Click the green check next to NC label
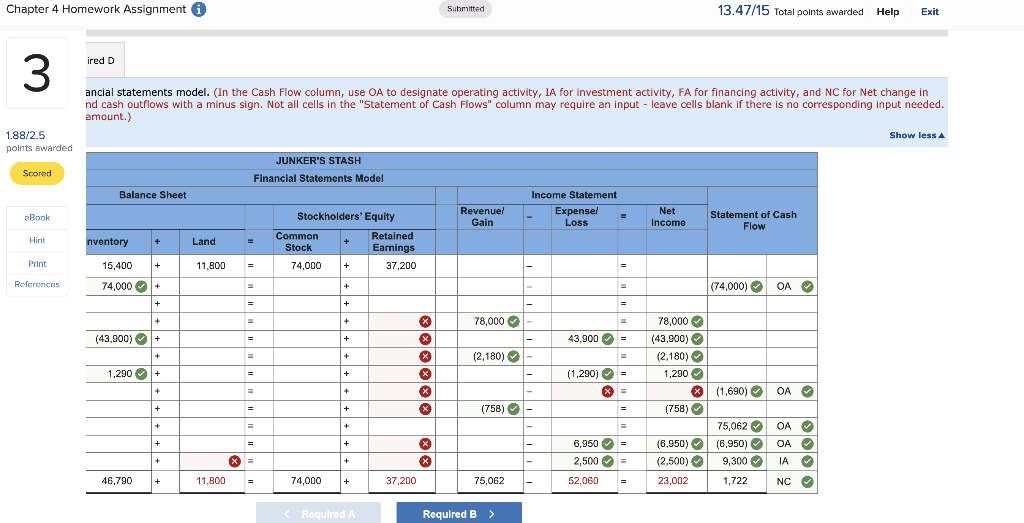 [808, 481]
